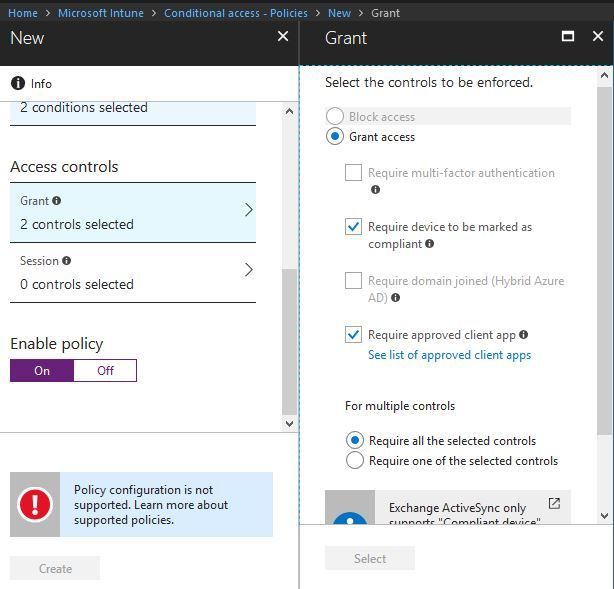Screen dimensions: 614x589
Task: Uncheck Require approved client app checkbox
Action: (353, 335)
